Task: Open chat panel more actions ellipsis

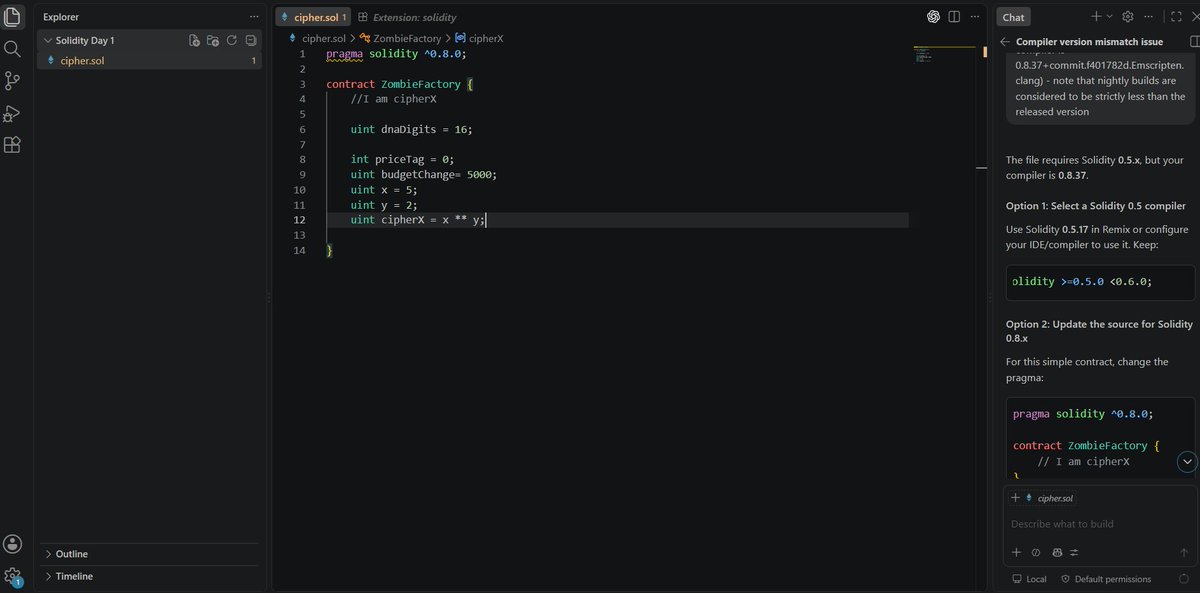Action: coord(1149,17)
